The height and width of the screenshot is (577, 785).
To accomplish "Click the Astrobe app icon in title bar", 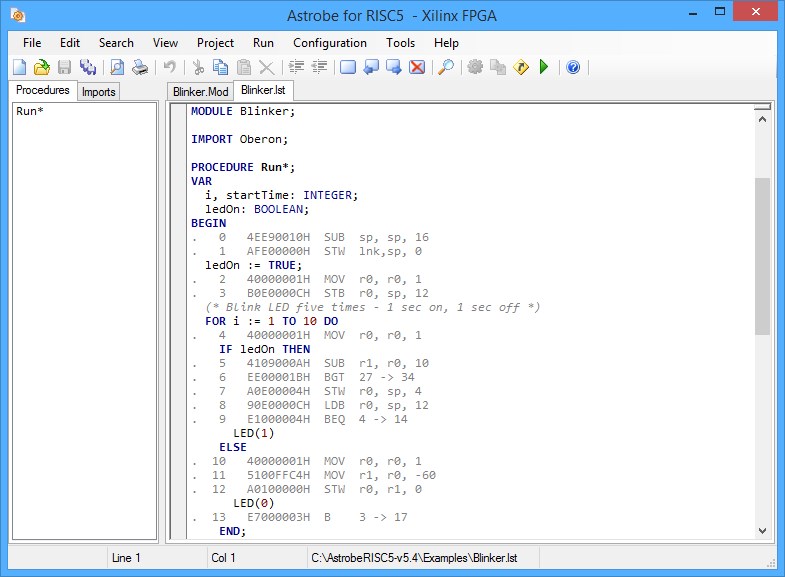I will (x=18, y=16).
